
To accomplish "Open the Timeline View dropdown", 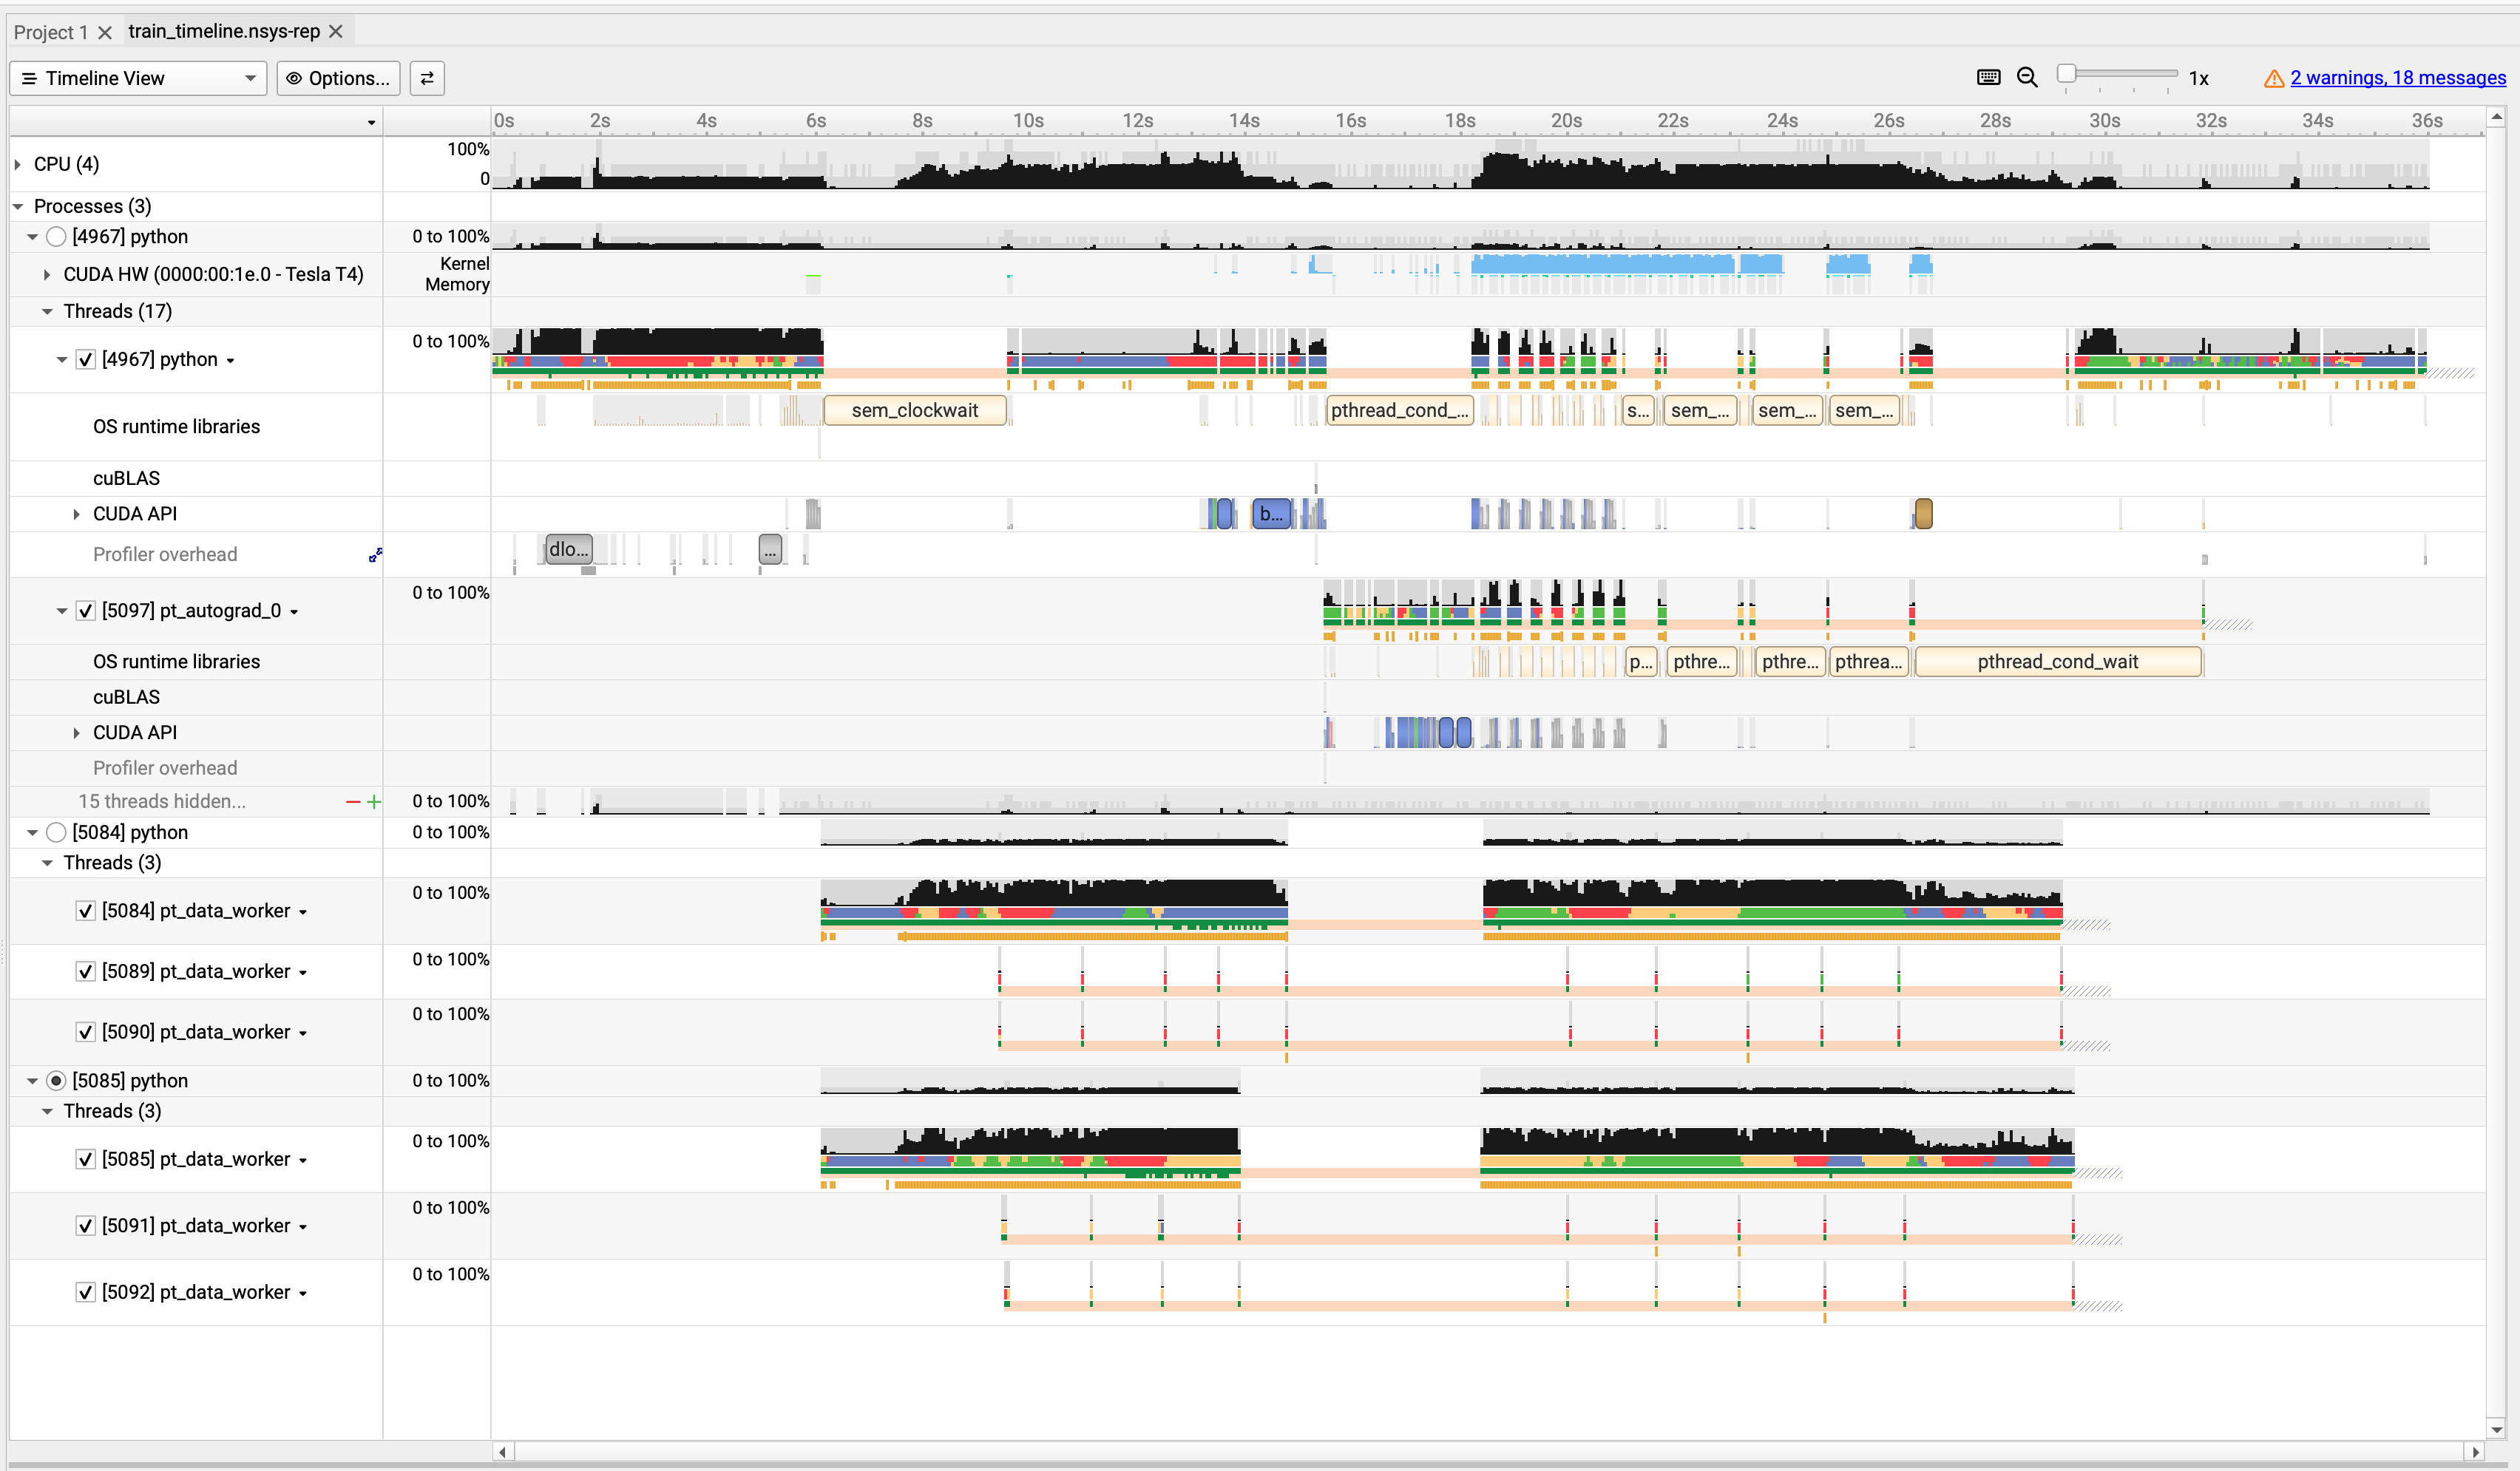I will [138, 78].
